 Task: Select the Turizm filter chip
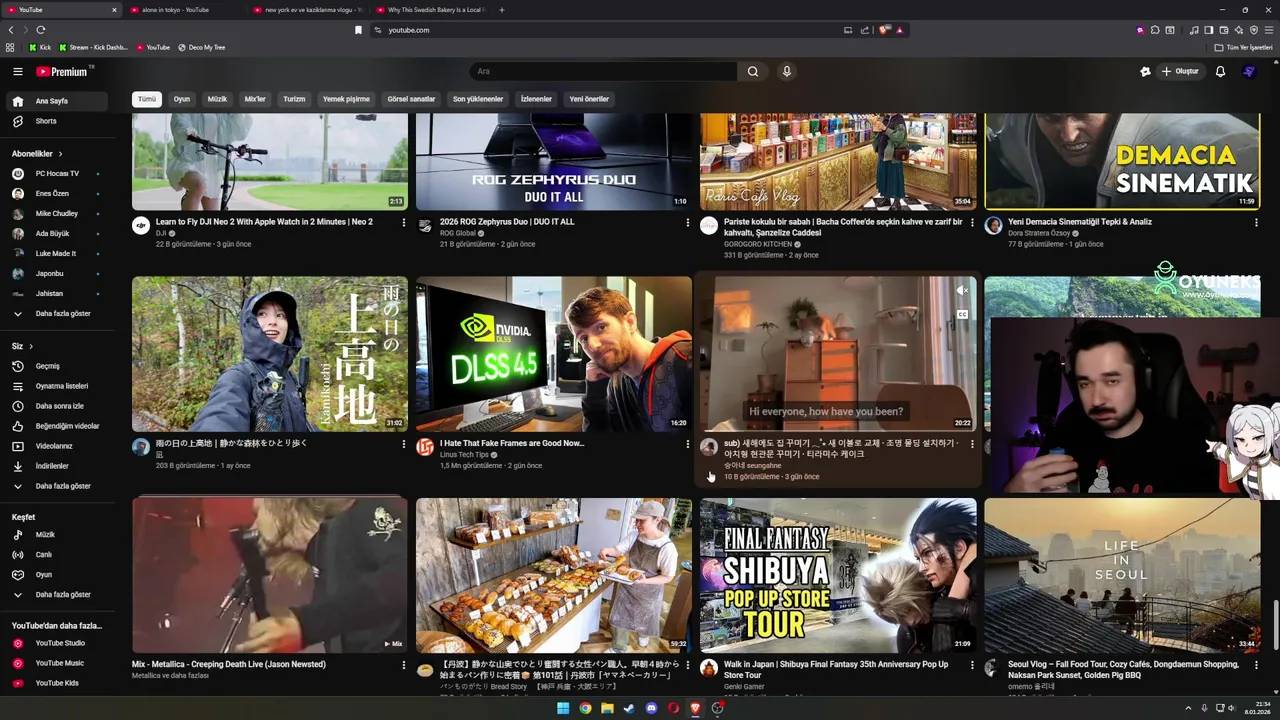tap(294, 99)
